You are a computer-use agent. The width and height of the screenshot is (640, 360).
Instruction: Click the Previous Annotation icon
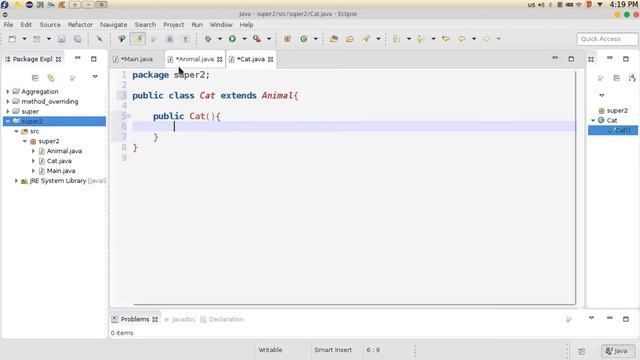(x=420, y=39)
